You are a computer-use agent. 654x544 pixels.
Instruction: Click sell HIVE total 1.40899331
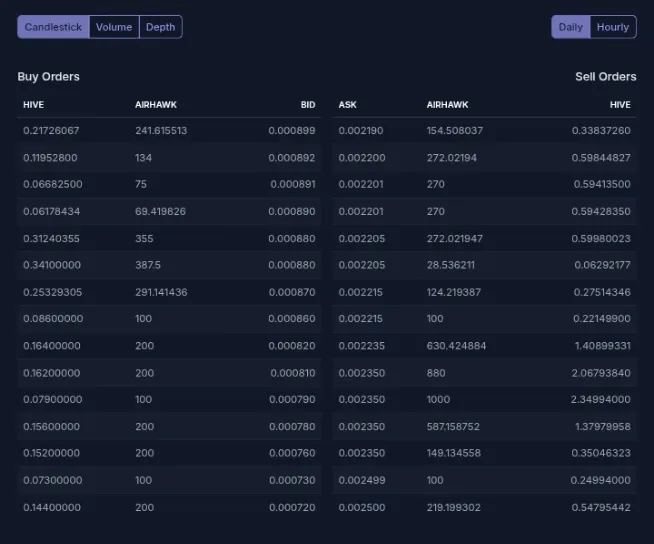[x=603, y=346]
